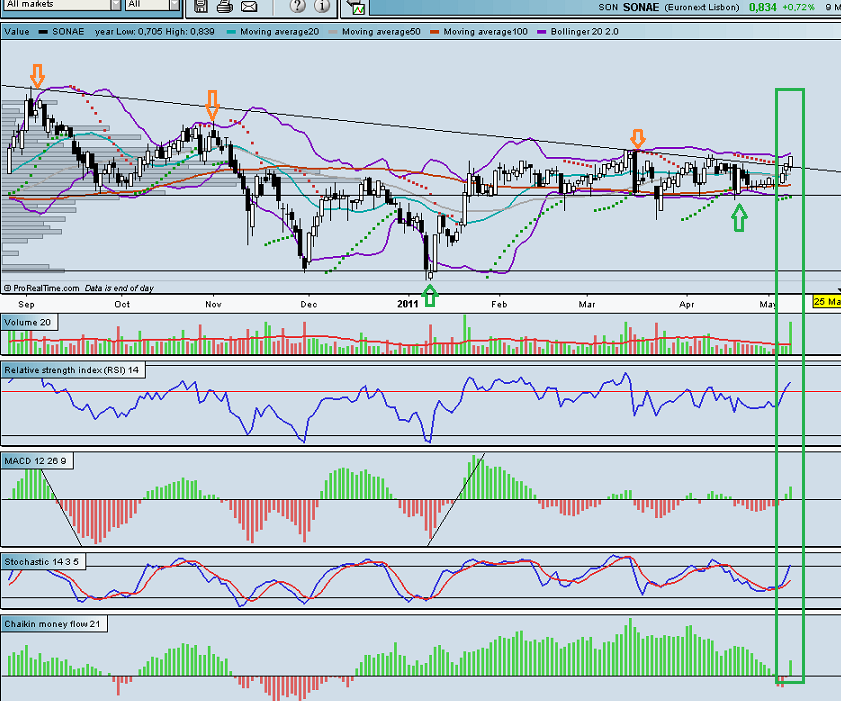
Task: Click the Volume 20 panel label
Action: coord(28,322)
